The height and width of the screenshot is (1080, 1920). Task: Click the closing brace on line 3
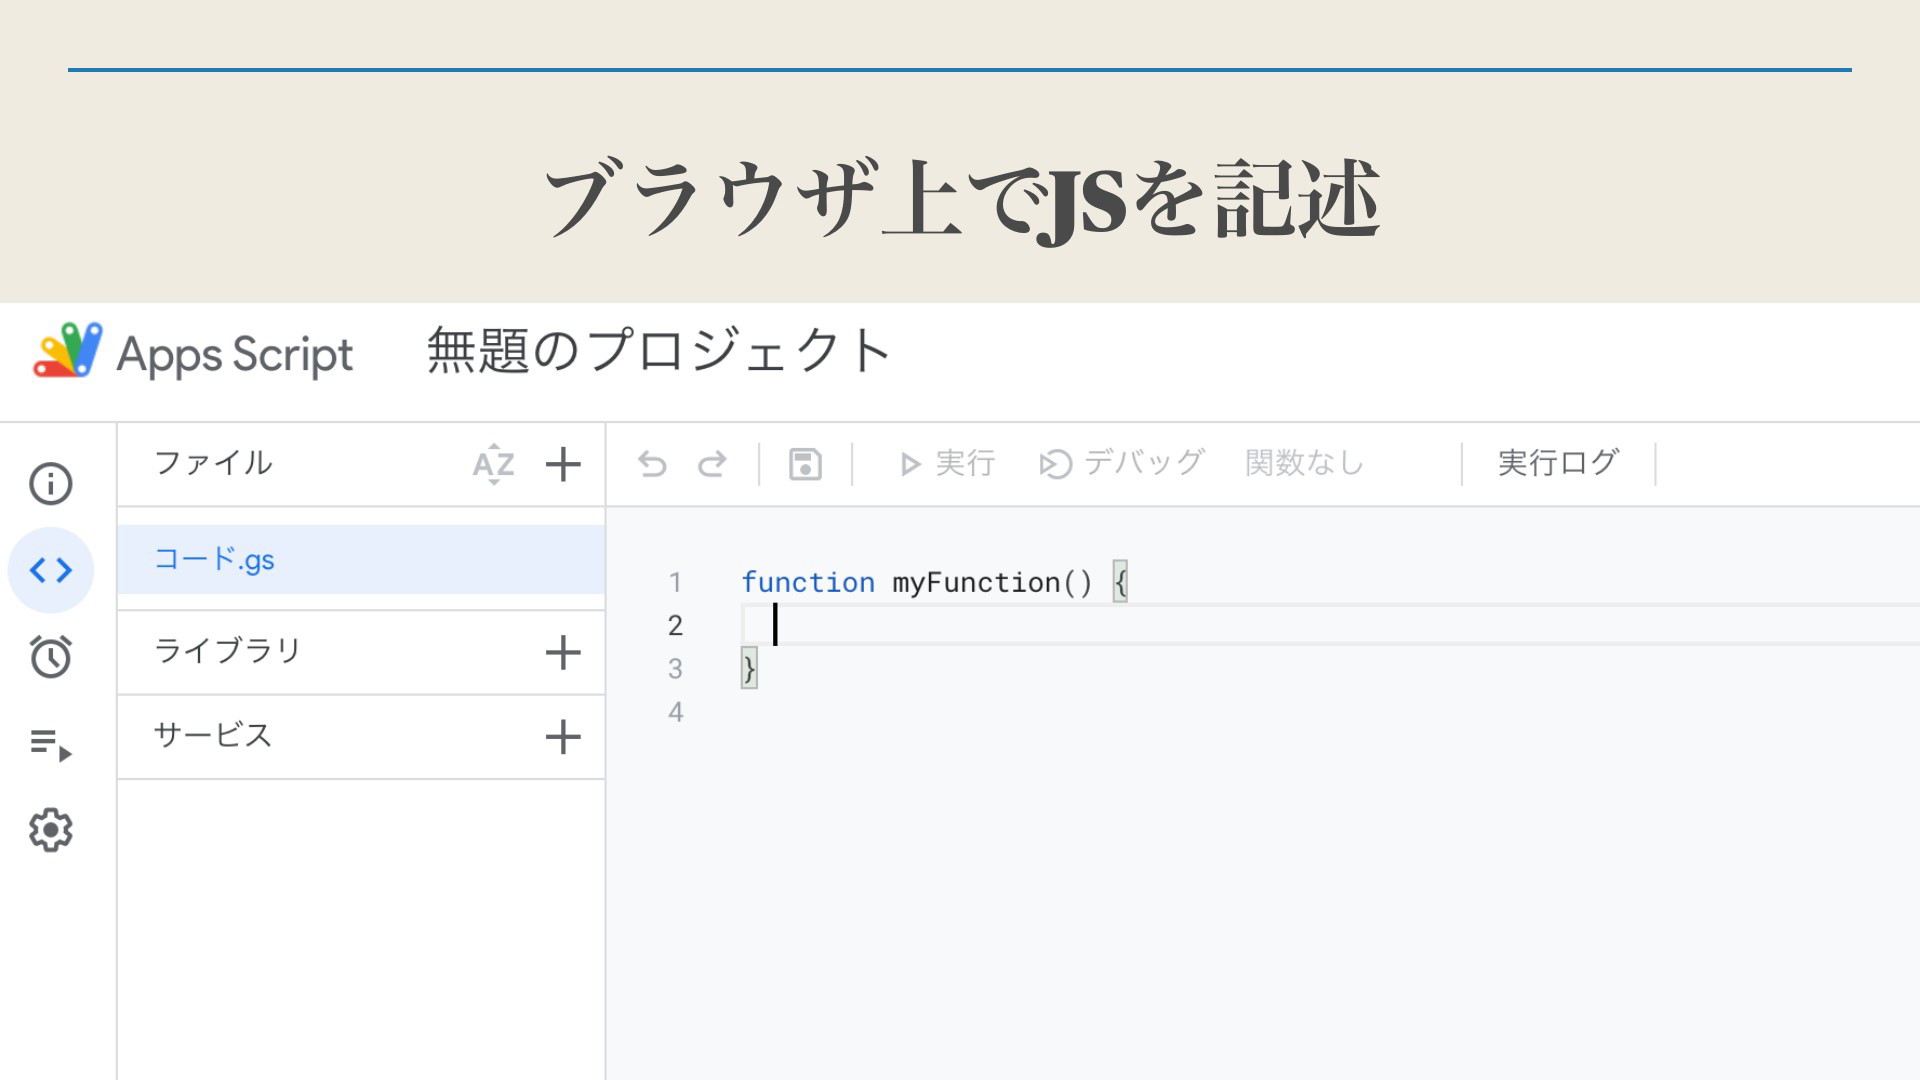pyautogui.click(x=749, y=668)
